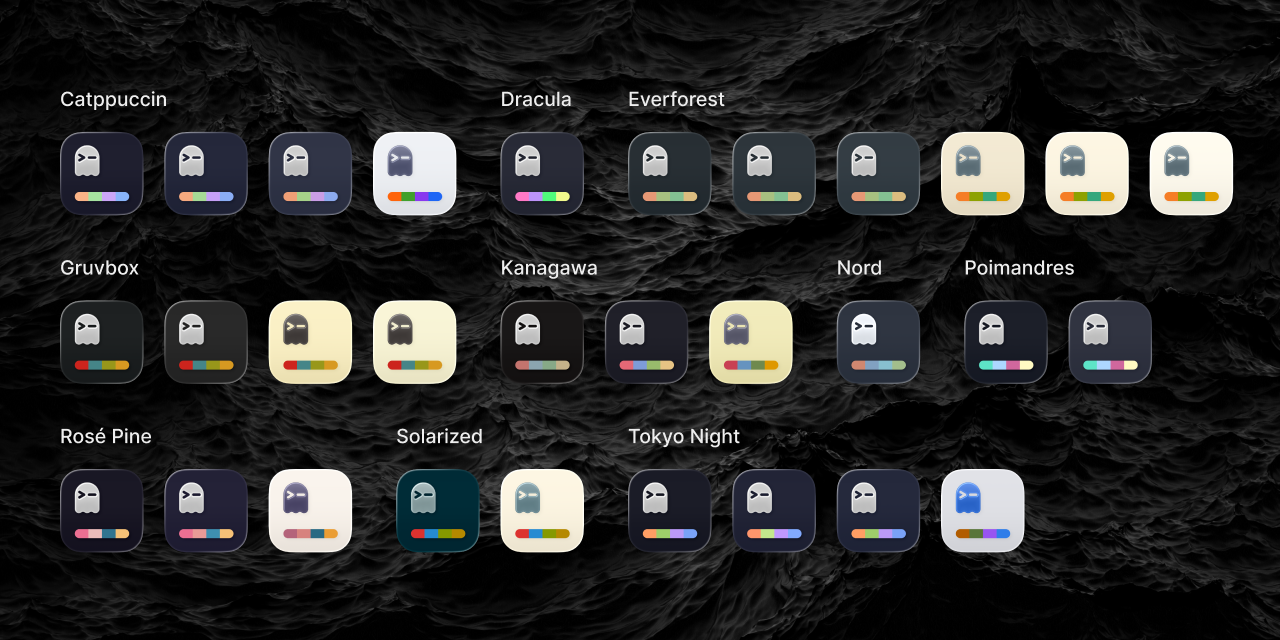Select the first Poimandres dark icon

[1006, 342]
